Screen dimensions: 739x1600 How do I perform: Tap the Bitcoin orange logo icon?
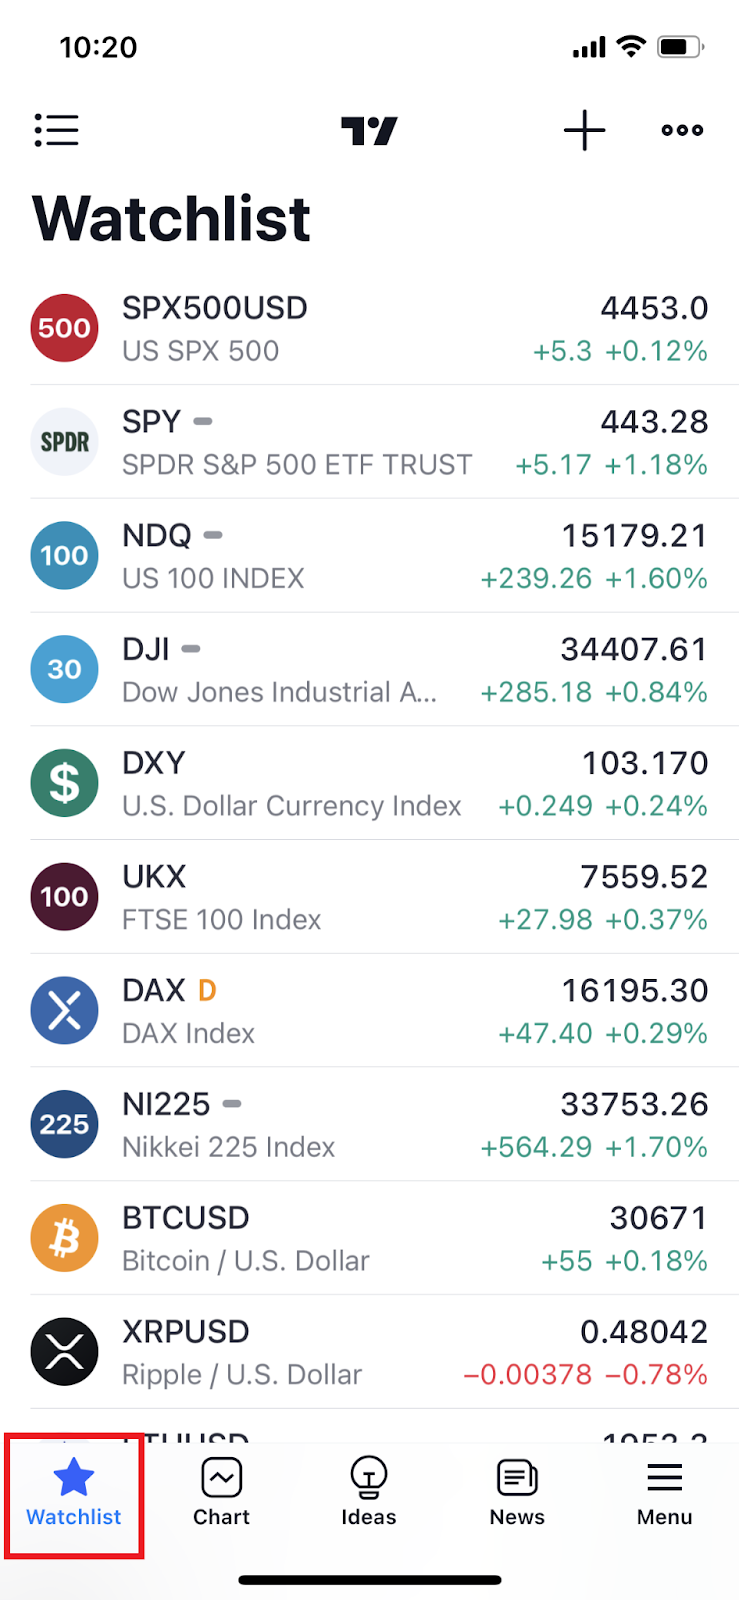pyautogui.click(x=64, y=1238)
